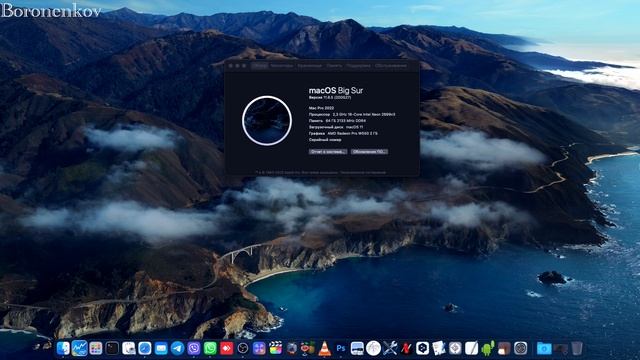Image resolution: width=640 pixels, height=360 pixels.
Task: Open the blue Downloads folder in dock
Action: (x=544, y=348)
